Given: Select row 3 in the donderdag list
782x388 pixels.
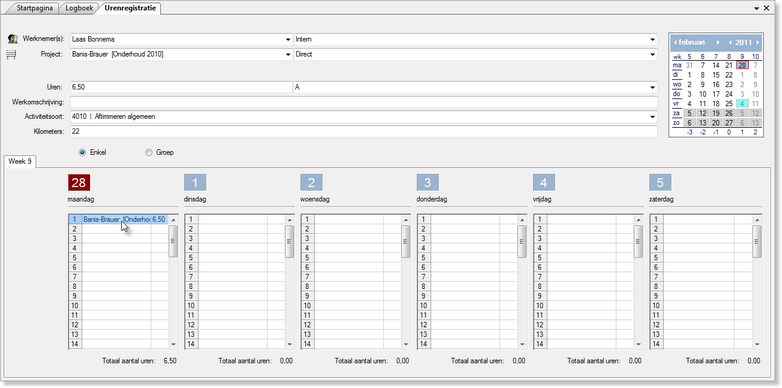Looking at the screenshot, I should coord(468,238).
